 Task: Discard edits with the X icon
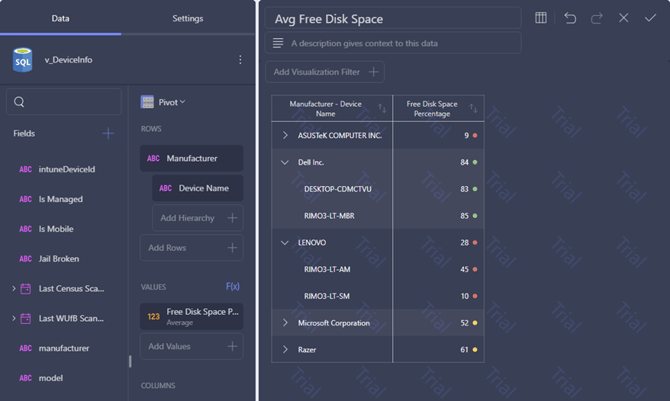click(x=623, y=18)
